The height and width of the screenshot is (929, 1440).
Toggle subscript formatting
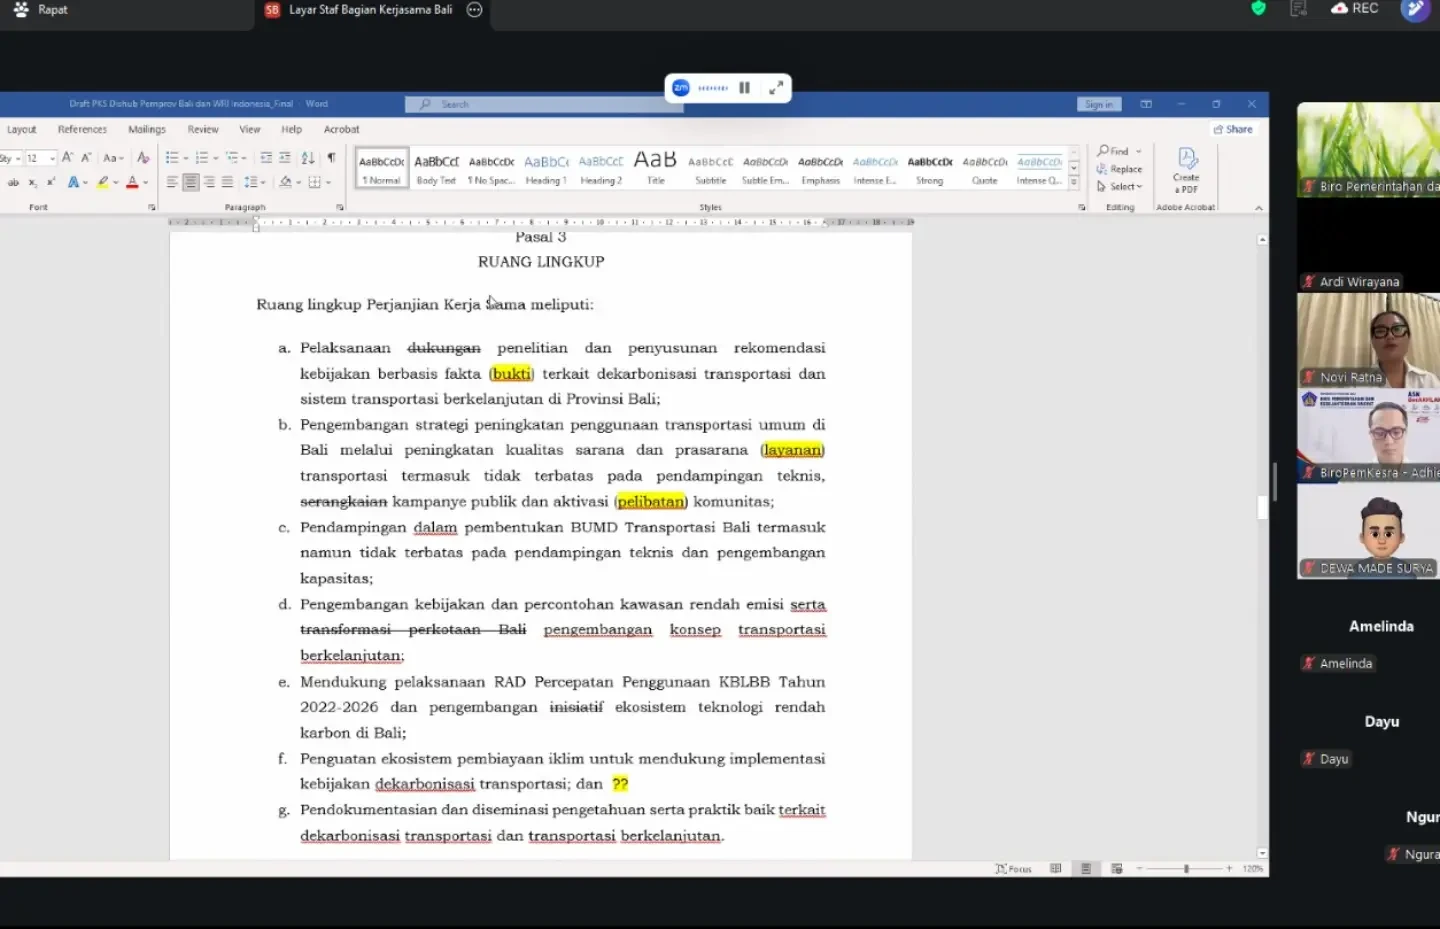coord(33,182)
